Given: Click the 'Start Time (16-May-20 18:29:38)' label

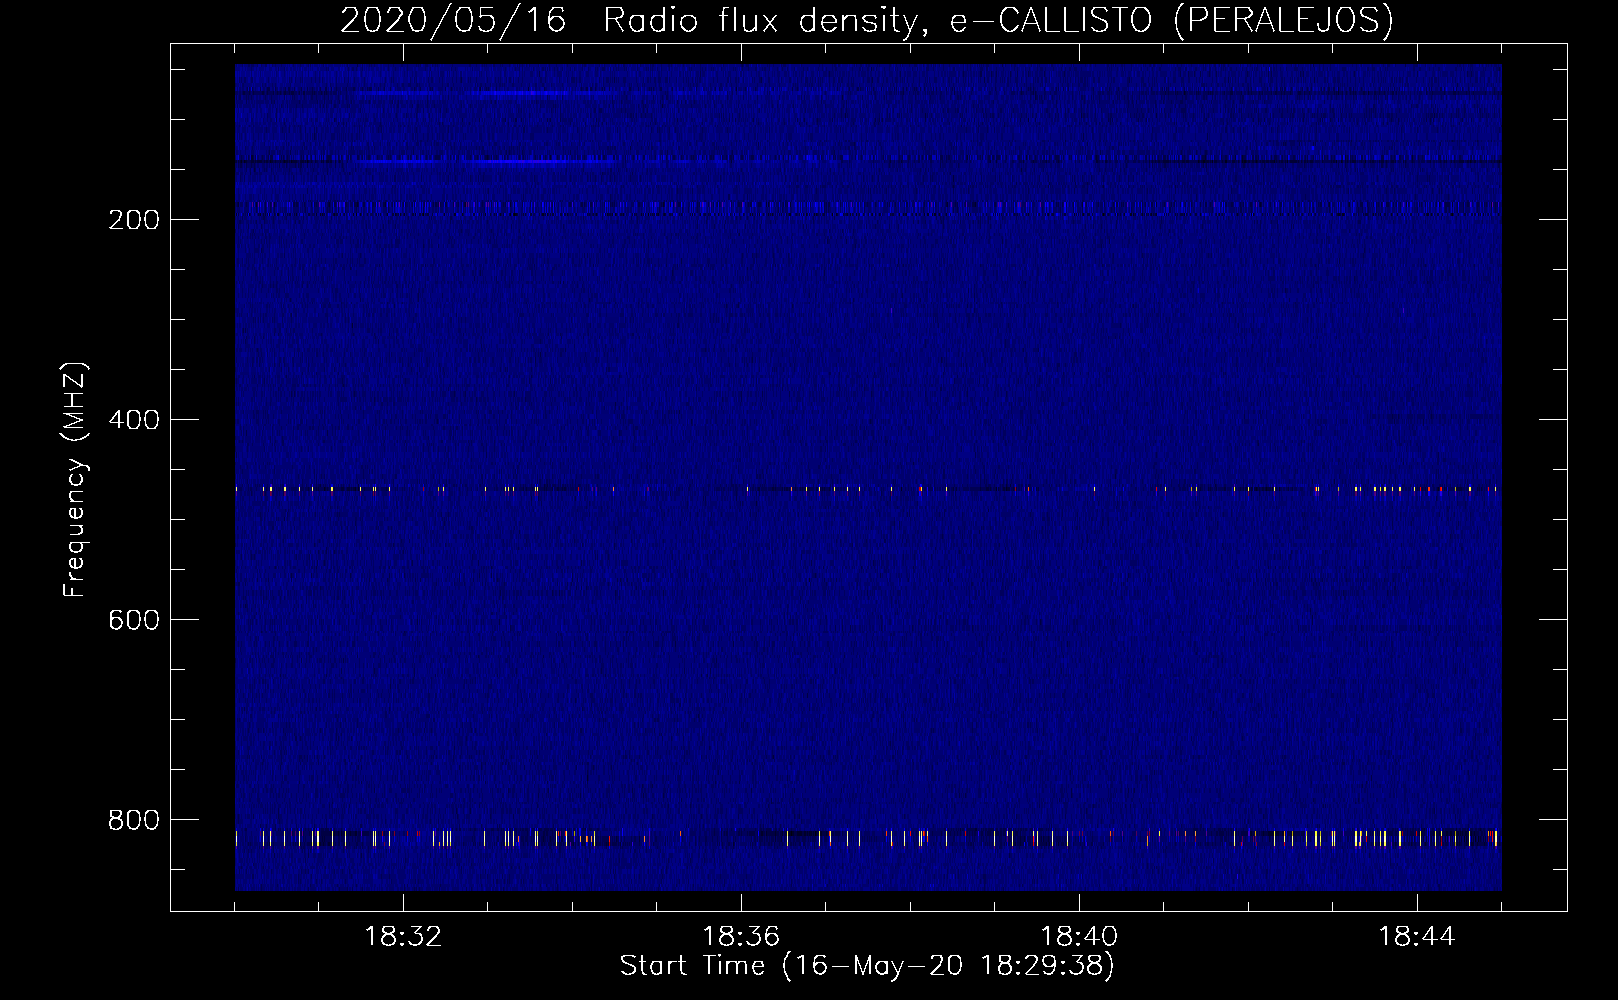Looking at the screenshot, I should pyautogui.click(x=867, y=966).
